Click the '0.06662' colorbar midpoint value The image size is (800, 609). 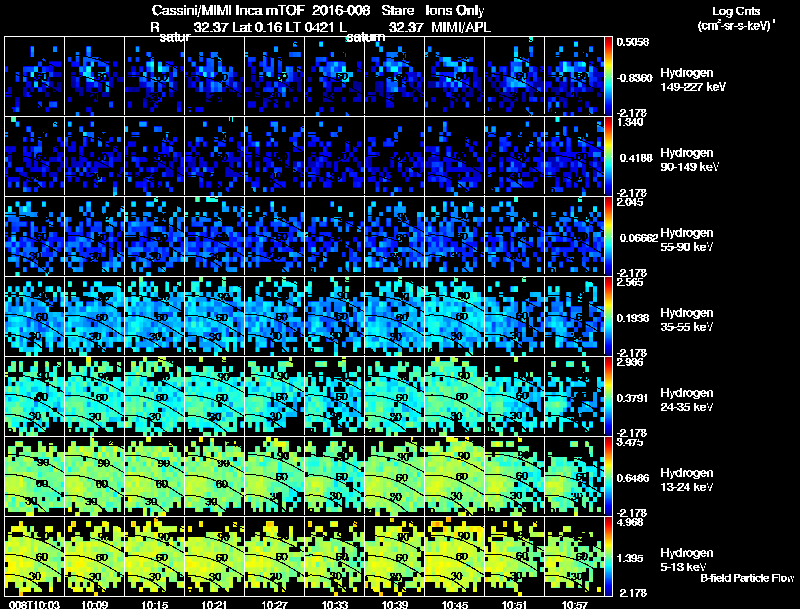(x=638, y=238)
